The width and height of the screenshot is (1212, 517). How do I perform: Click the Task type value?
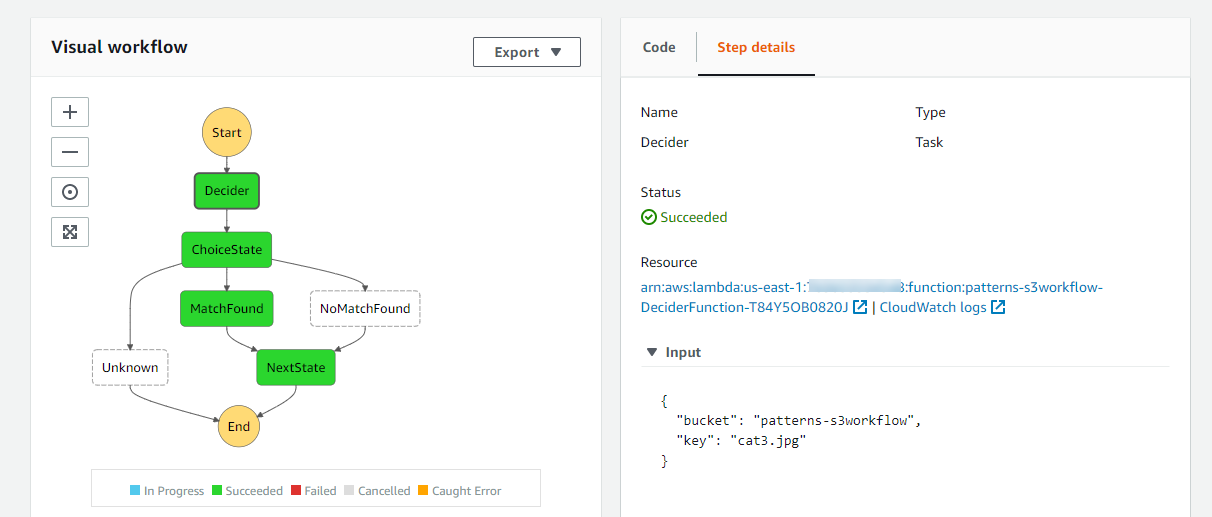coord(929,142)
